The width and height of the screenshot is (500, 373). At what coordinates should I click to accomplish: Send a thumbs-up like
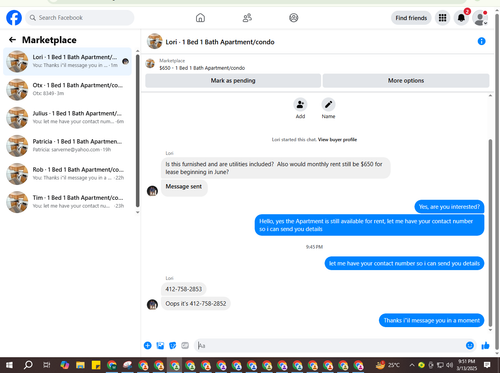coord(485,346)
